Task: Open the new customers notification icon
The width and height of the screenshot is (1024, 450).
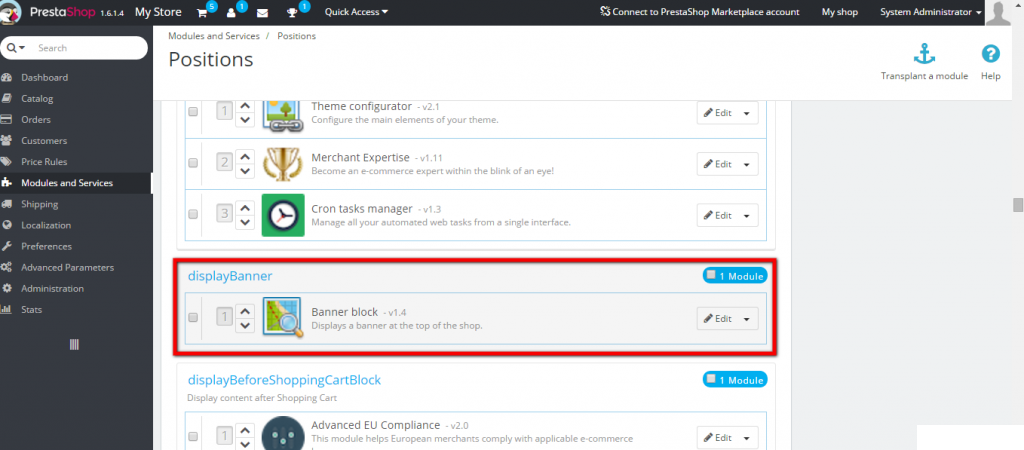Action: click(x=231, y=12)
